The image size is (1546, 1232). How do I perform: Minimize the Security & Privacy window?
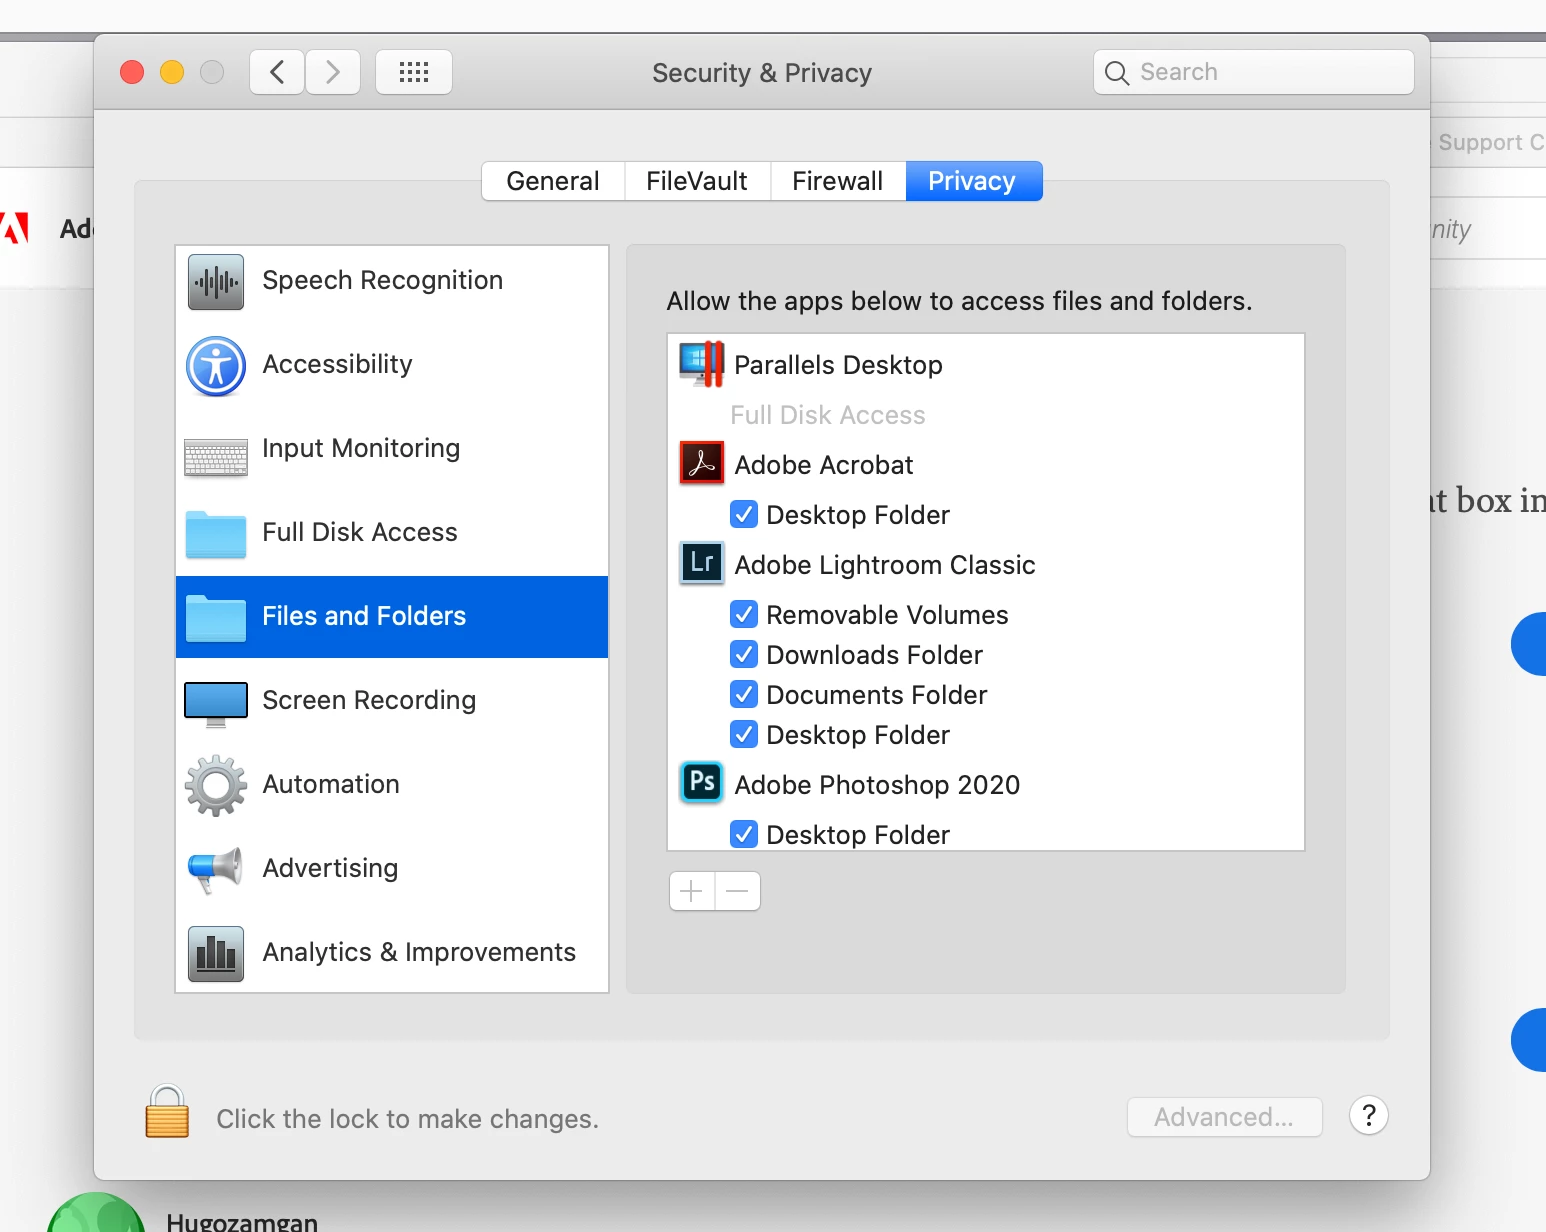point(172,72)
